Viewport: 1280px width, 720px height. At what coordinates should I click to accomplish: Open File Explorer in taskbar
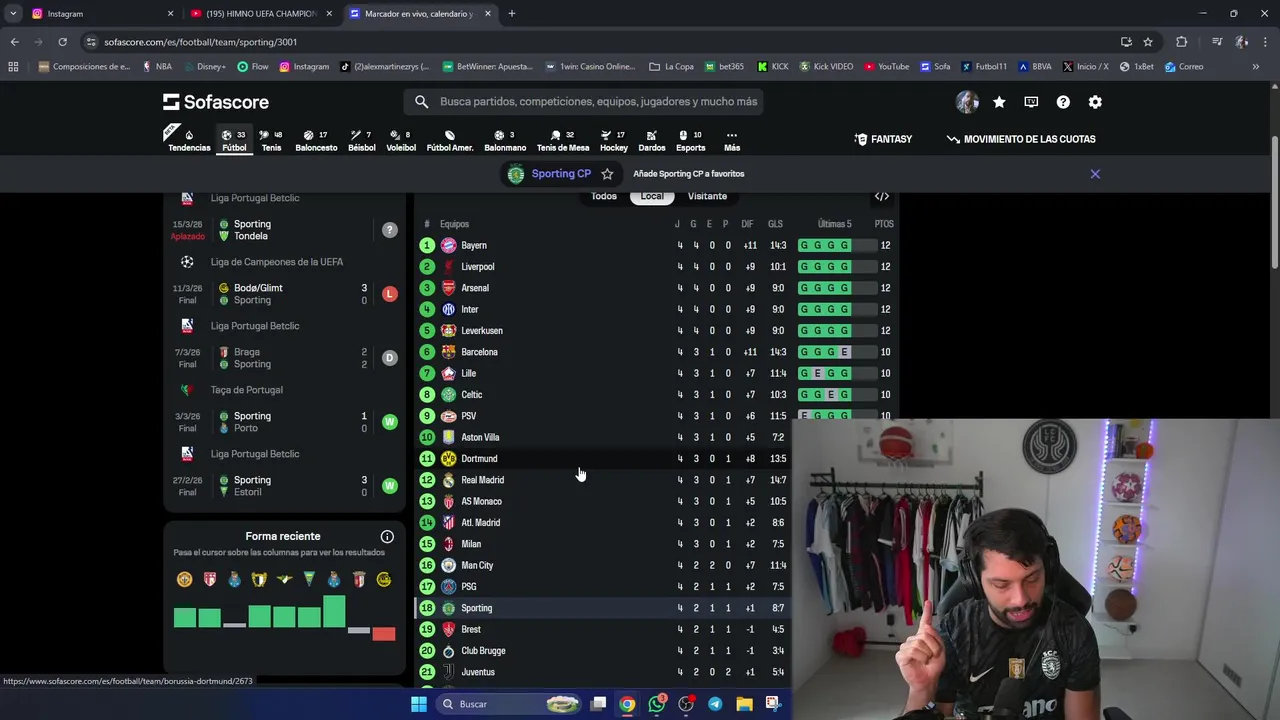(x=744, y=704)
